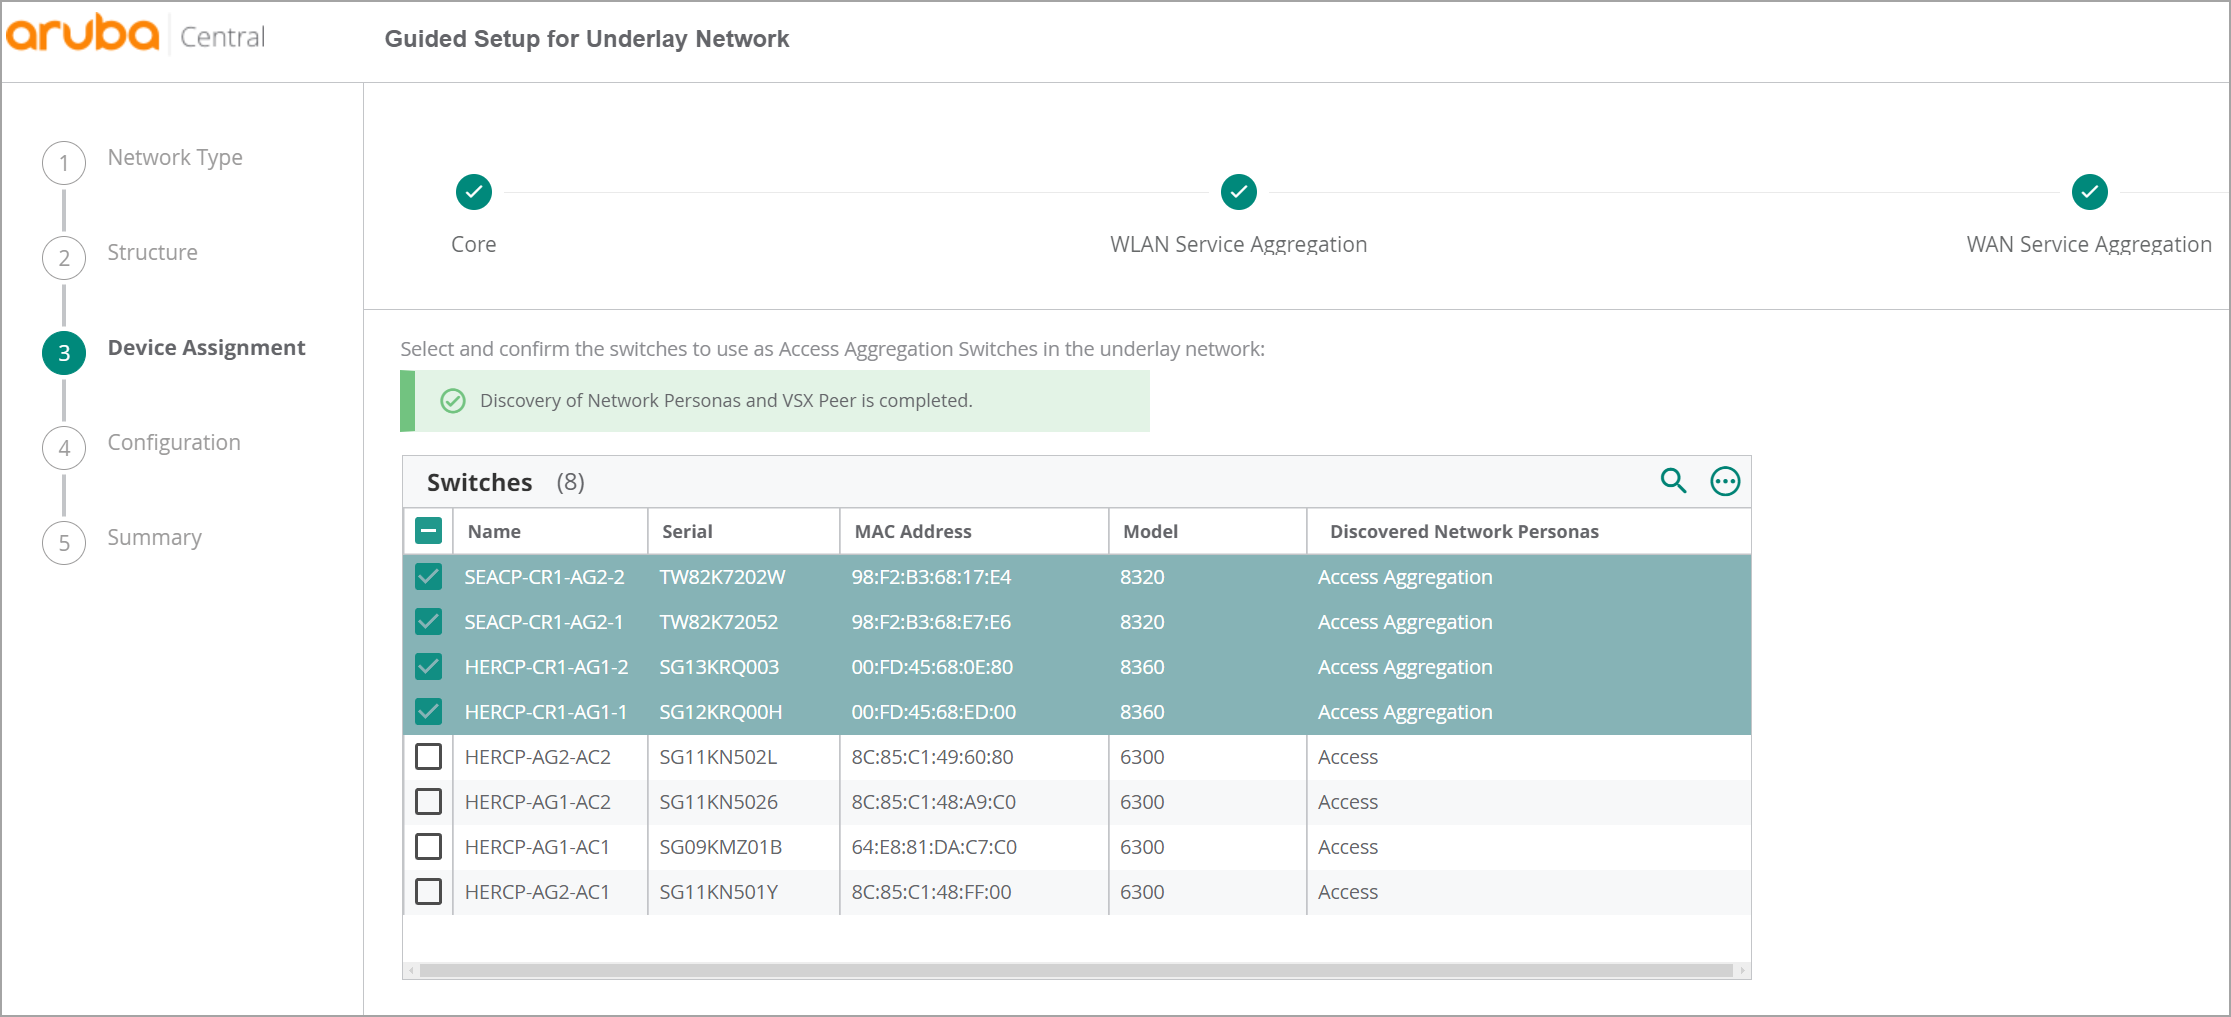Viewport: 2231px width, 1017px height.
Task: Sort by the MAC Address column header
Action: point(913,532)
